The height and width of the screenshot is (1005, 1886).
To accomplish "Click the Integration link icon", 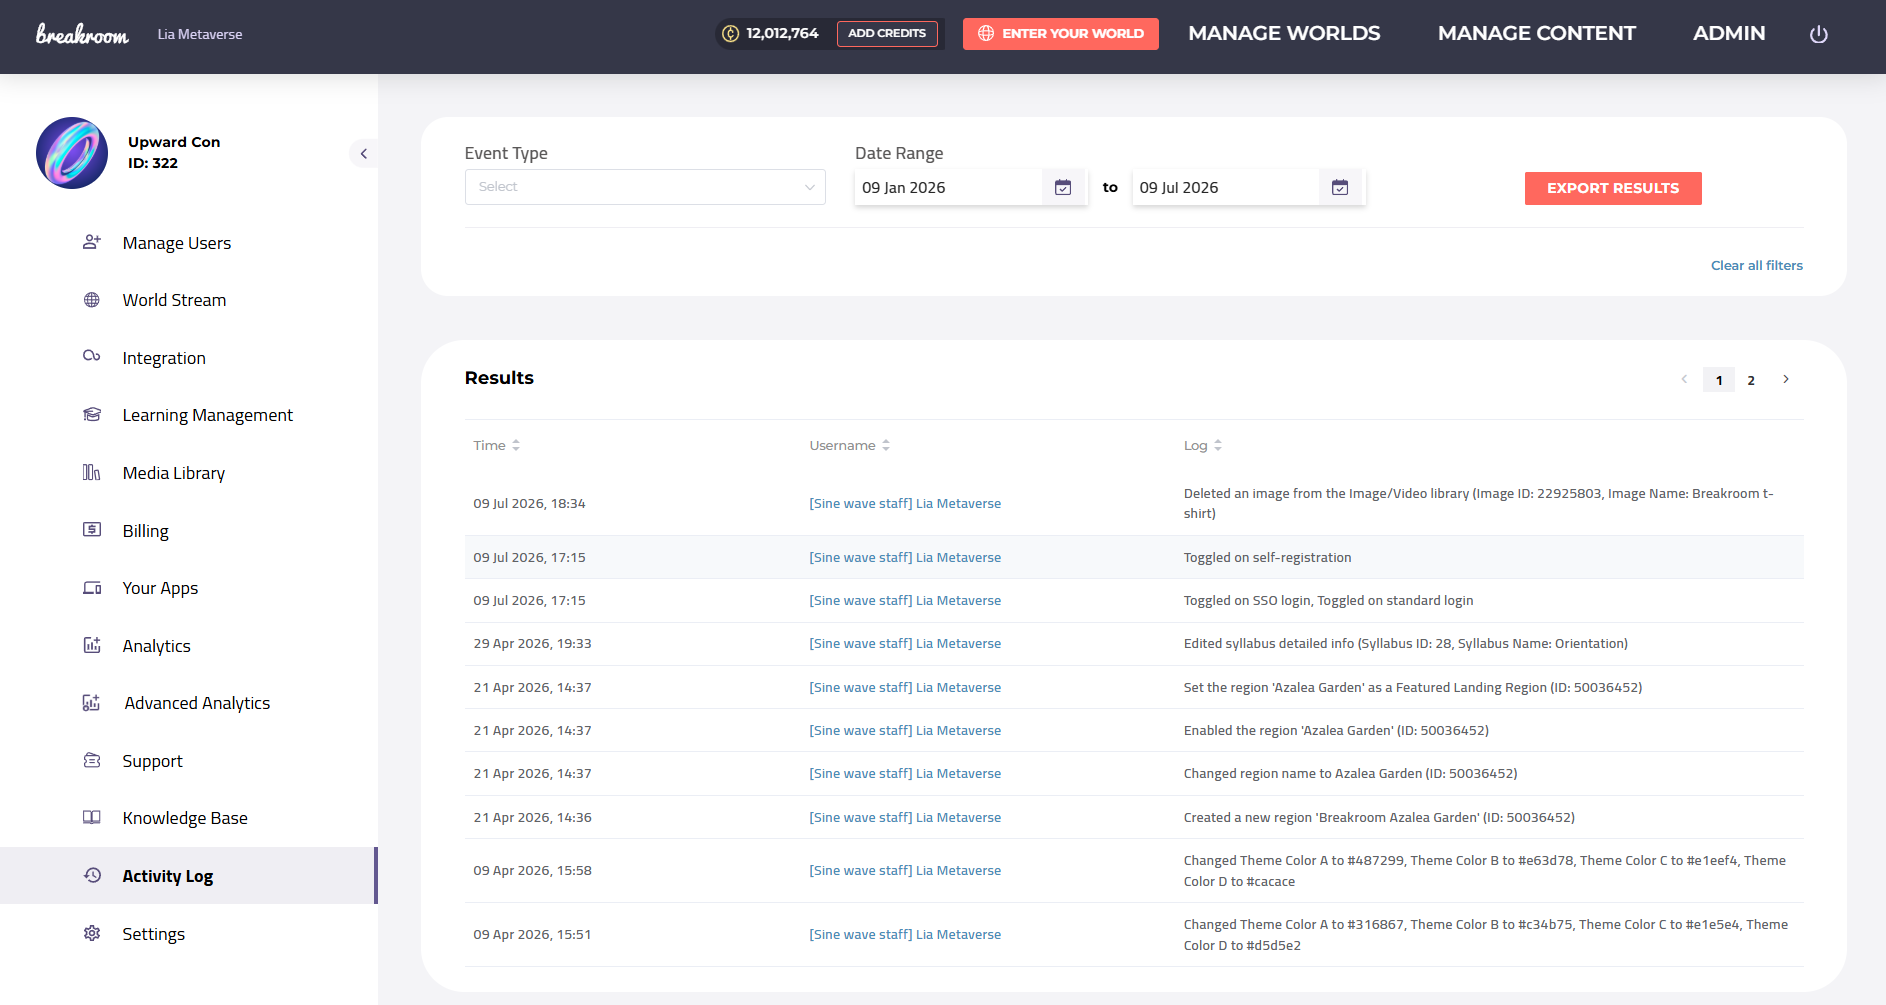I will tap(92, 356).
